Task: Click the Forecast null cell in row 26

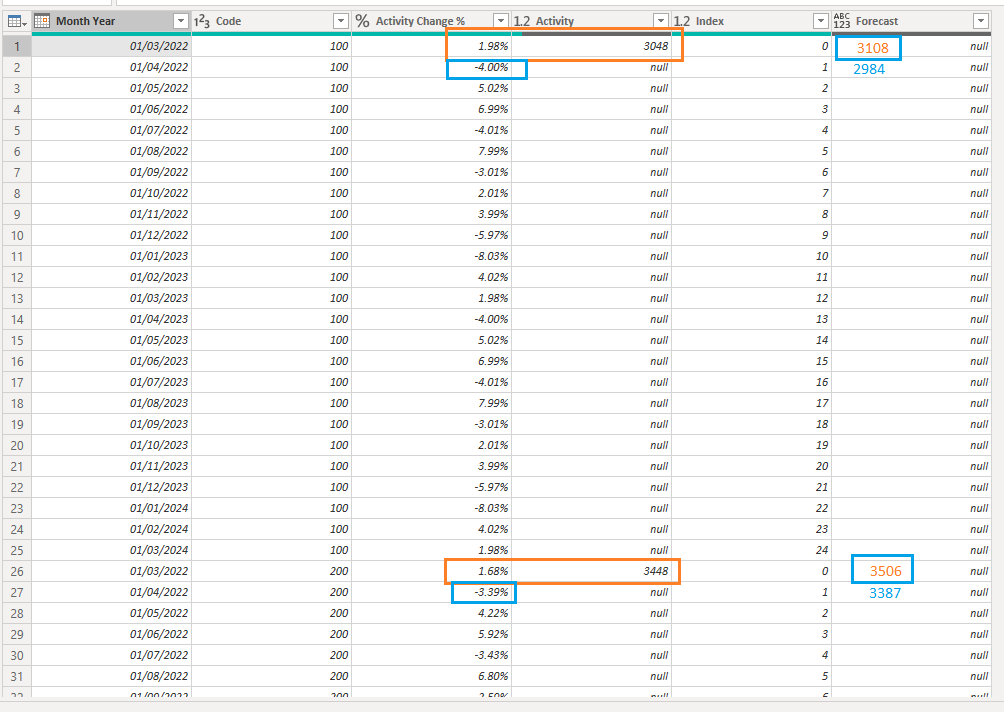Action: (912, 571)
